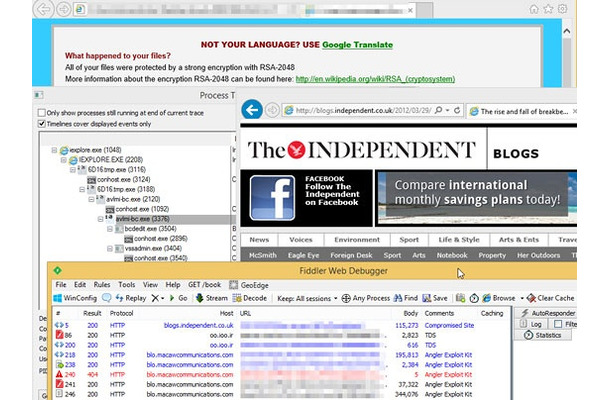Screen dimensions: 610x400
Task: Open the Edit menu in Fiddler
Action: (80, 285)
